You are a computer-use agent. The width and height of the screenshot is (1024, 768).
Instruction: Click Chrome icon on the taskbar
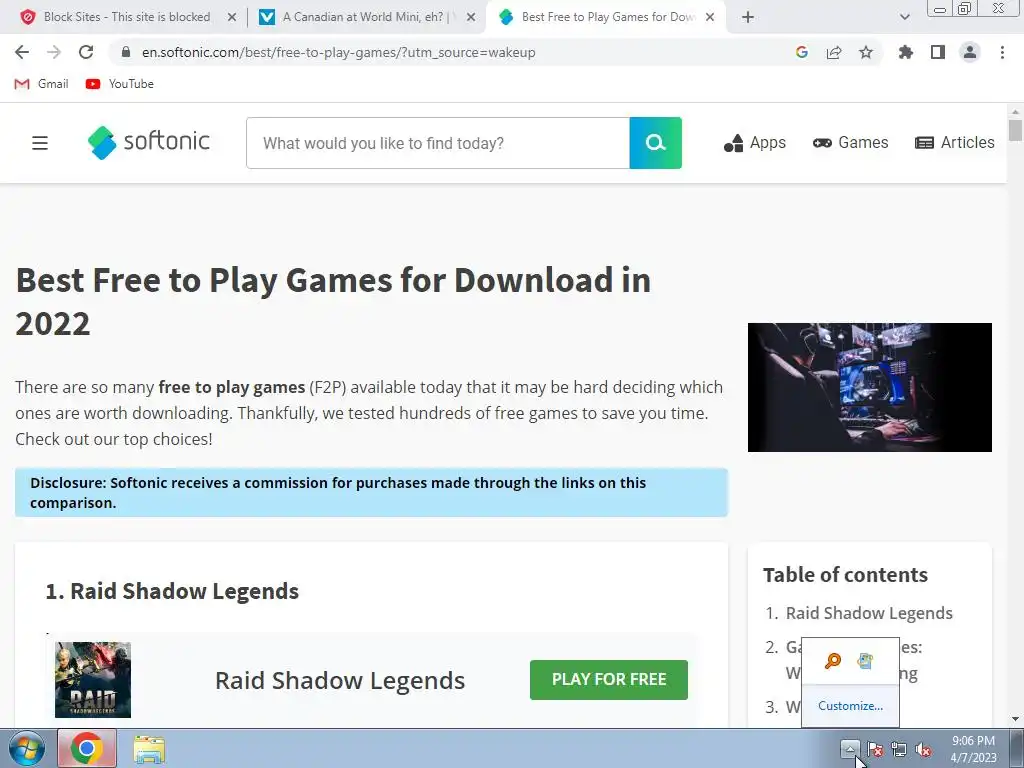coord(87,748)
